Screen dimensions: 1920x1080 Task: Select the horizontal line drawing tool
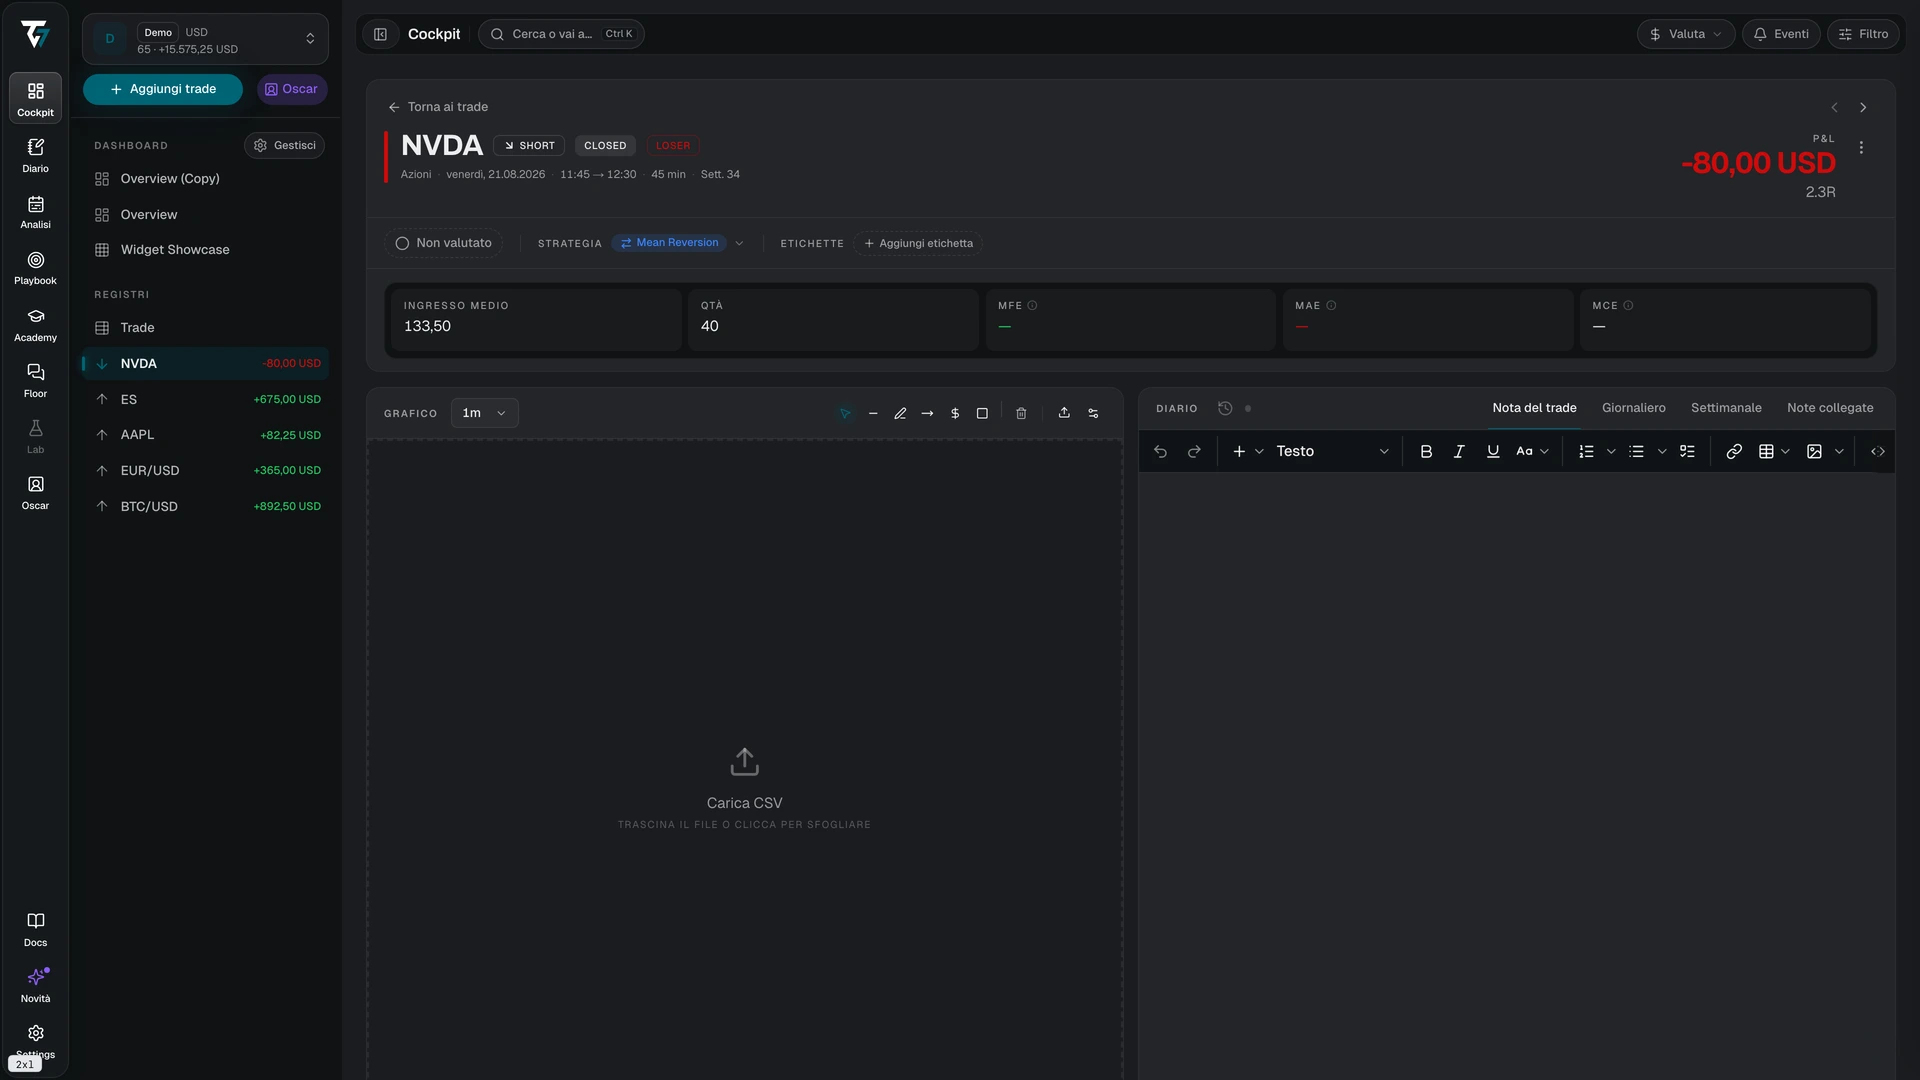[x=873, y=413]
